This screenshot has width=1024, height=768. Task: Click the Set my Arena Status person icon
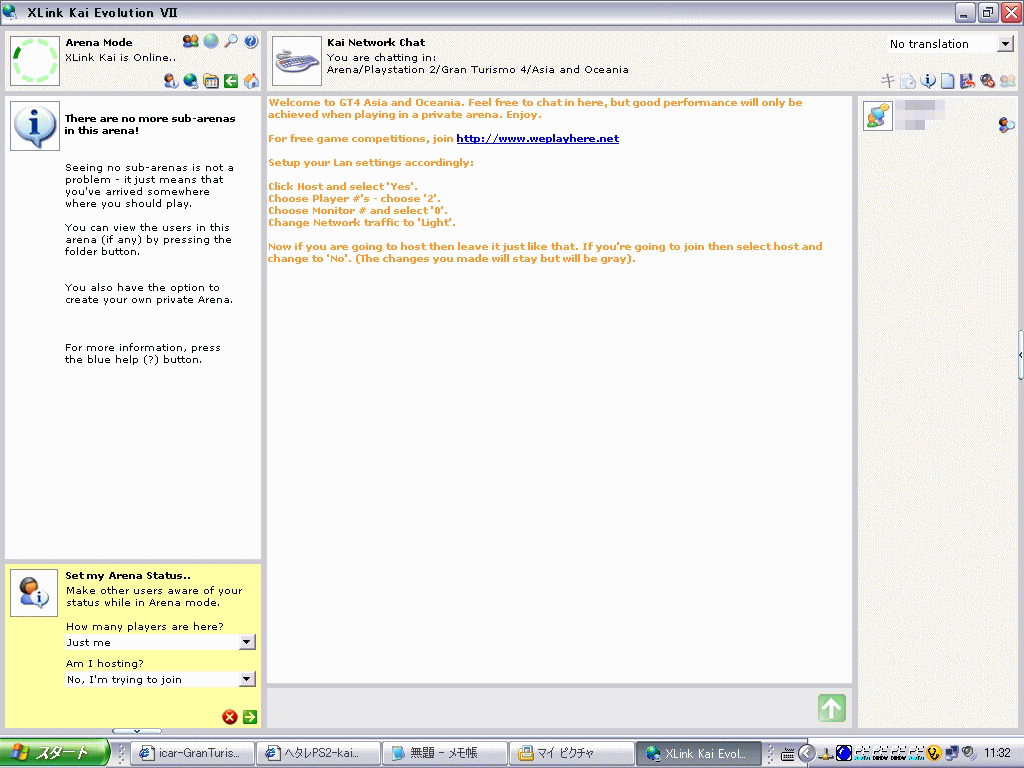pyautogui.click(x=34, y=593)
